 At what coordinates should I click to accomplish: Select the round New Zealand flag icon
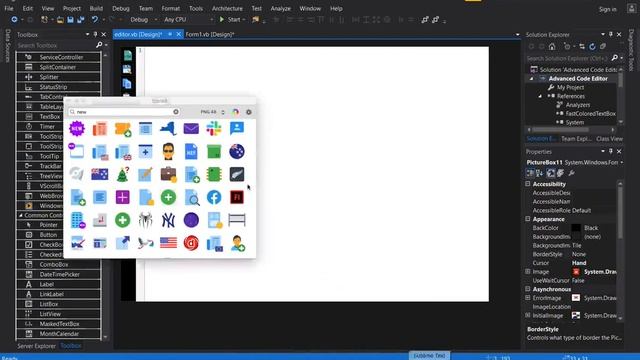point(237,151)
